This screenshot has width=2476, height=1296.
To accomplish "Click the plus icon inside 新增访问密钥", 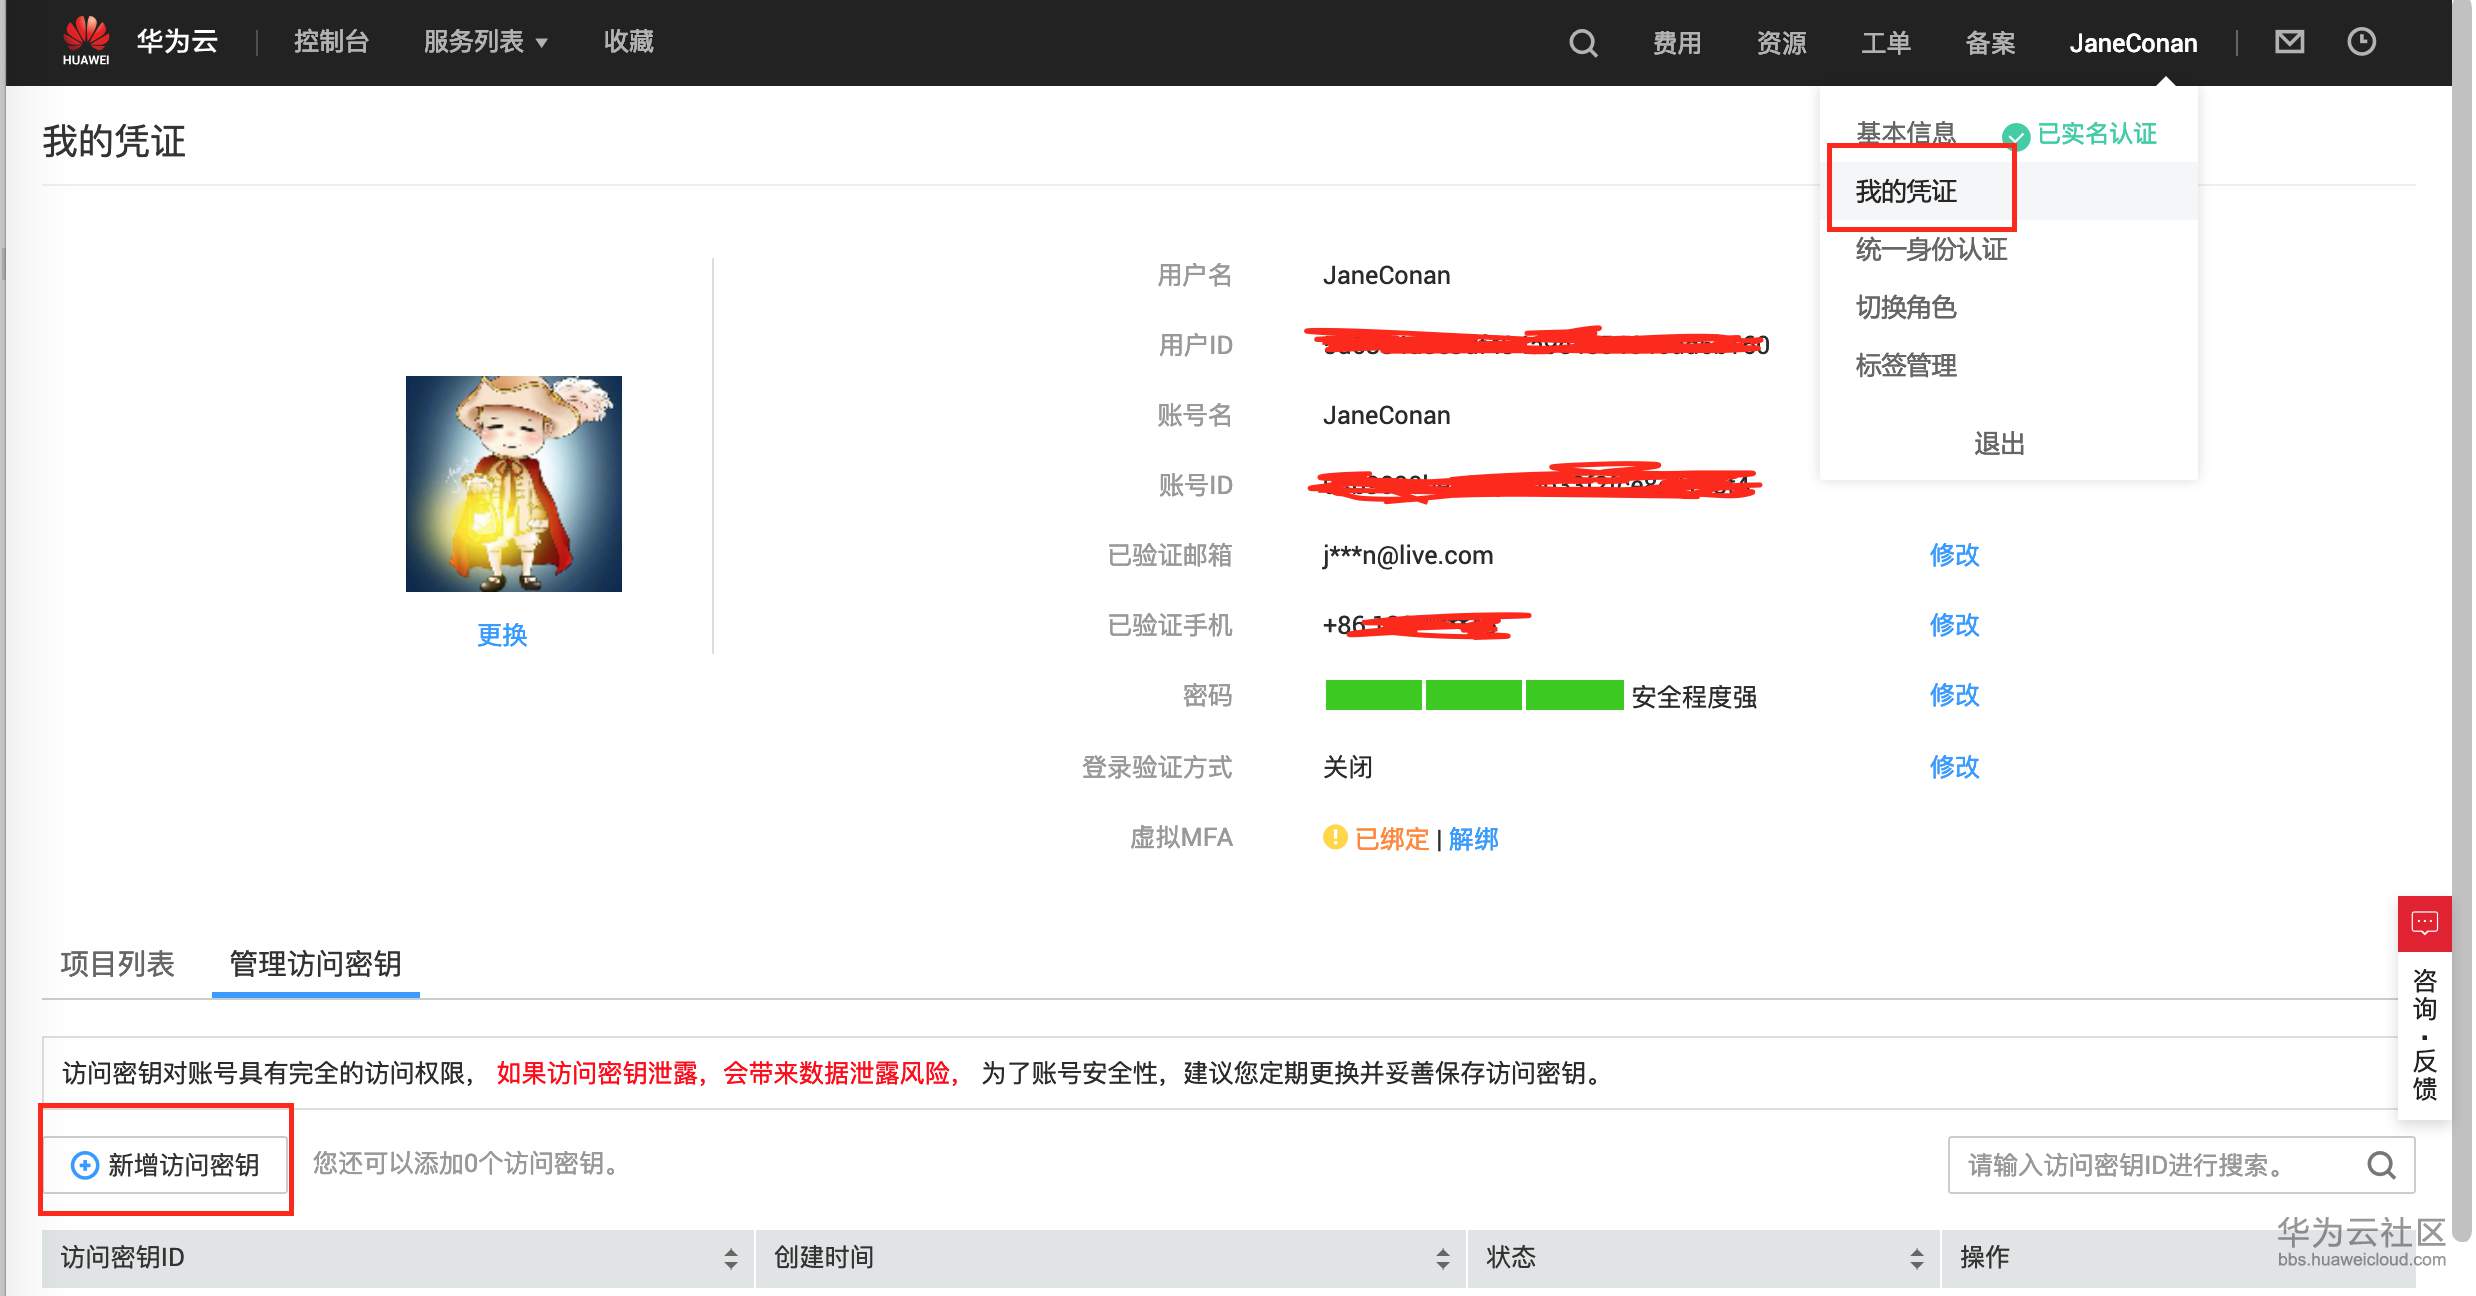I will pyautogui.click(x=83, y=1165).
